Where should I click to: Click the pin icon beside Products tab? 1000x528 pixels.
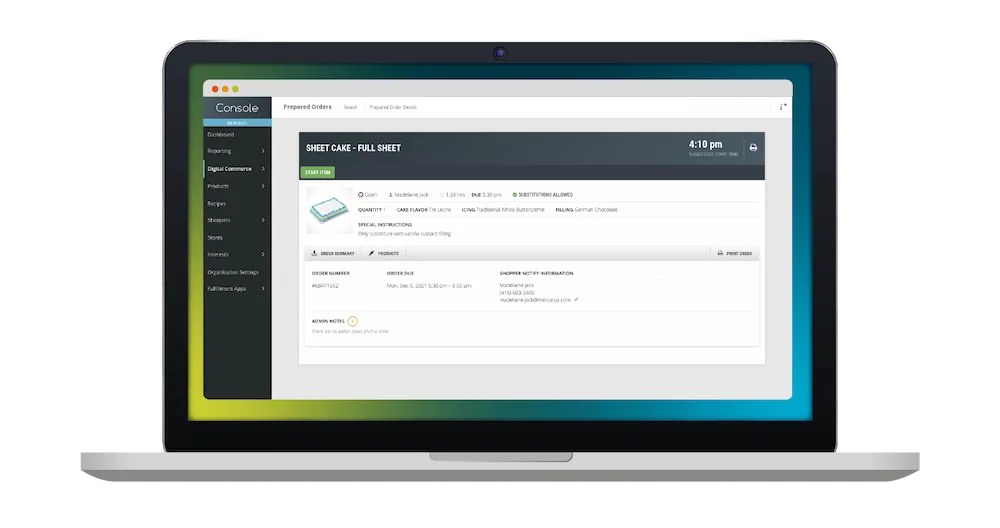click(x=372, y=253)
